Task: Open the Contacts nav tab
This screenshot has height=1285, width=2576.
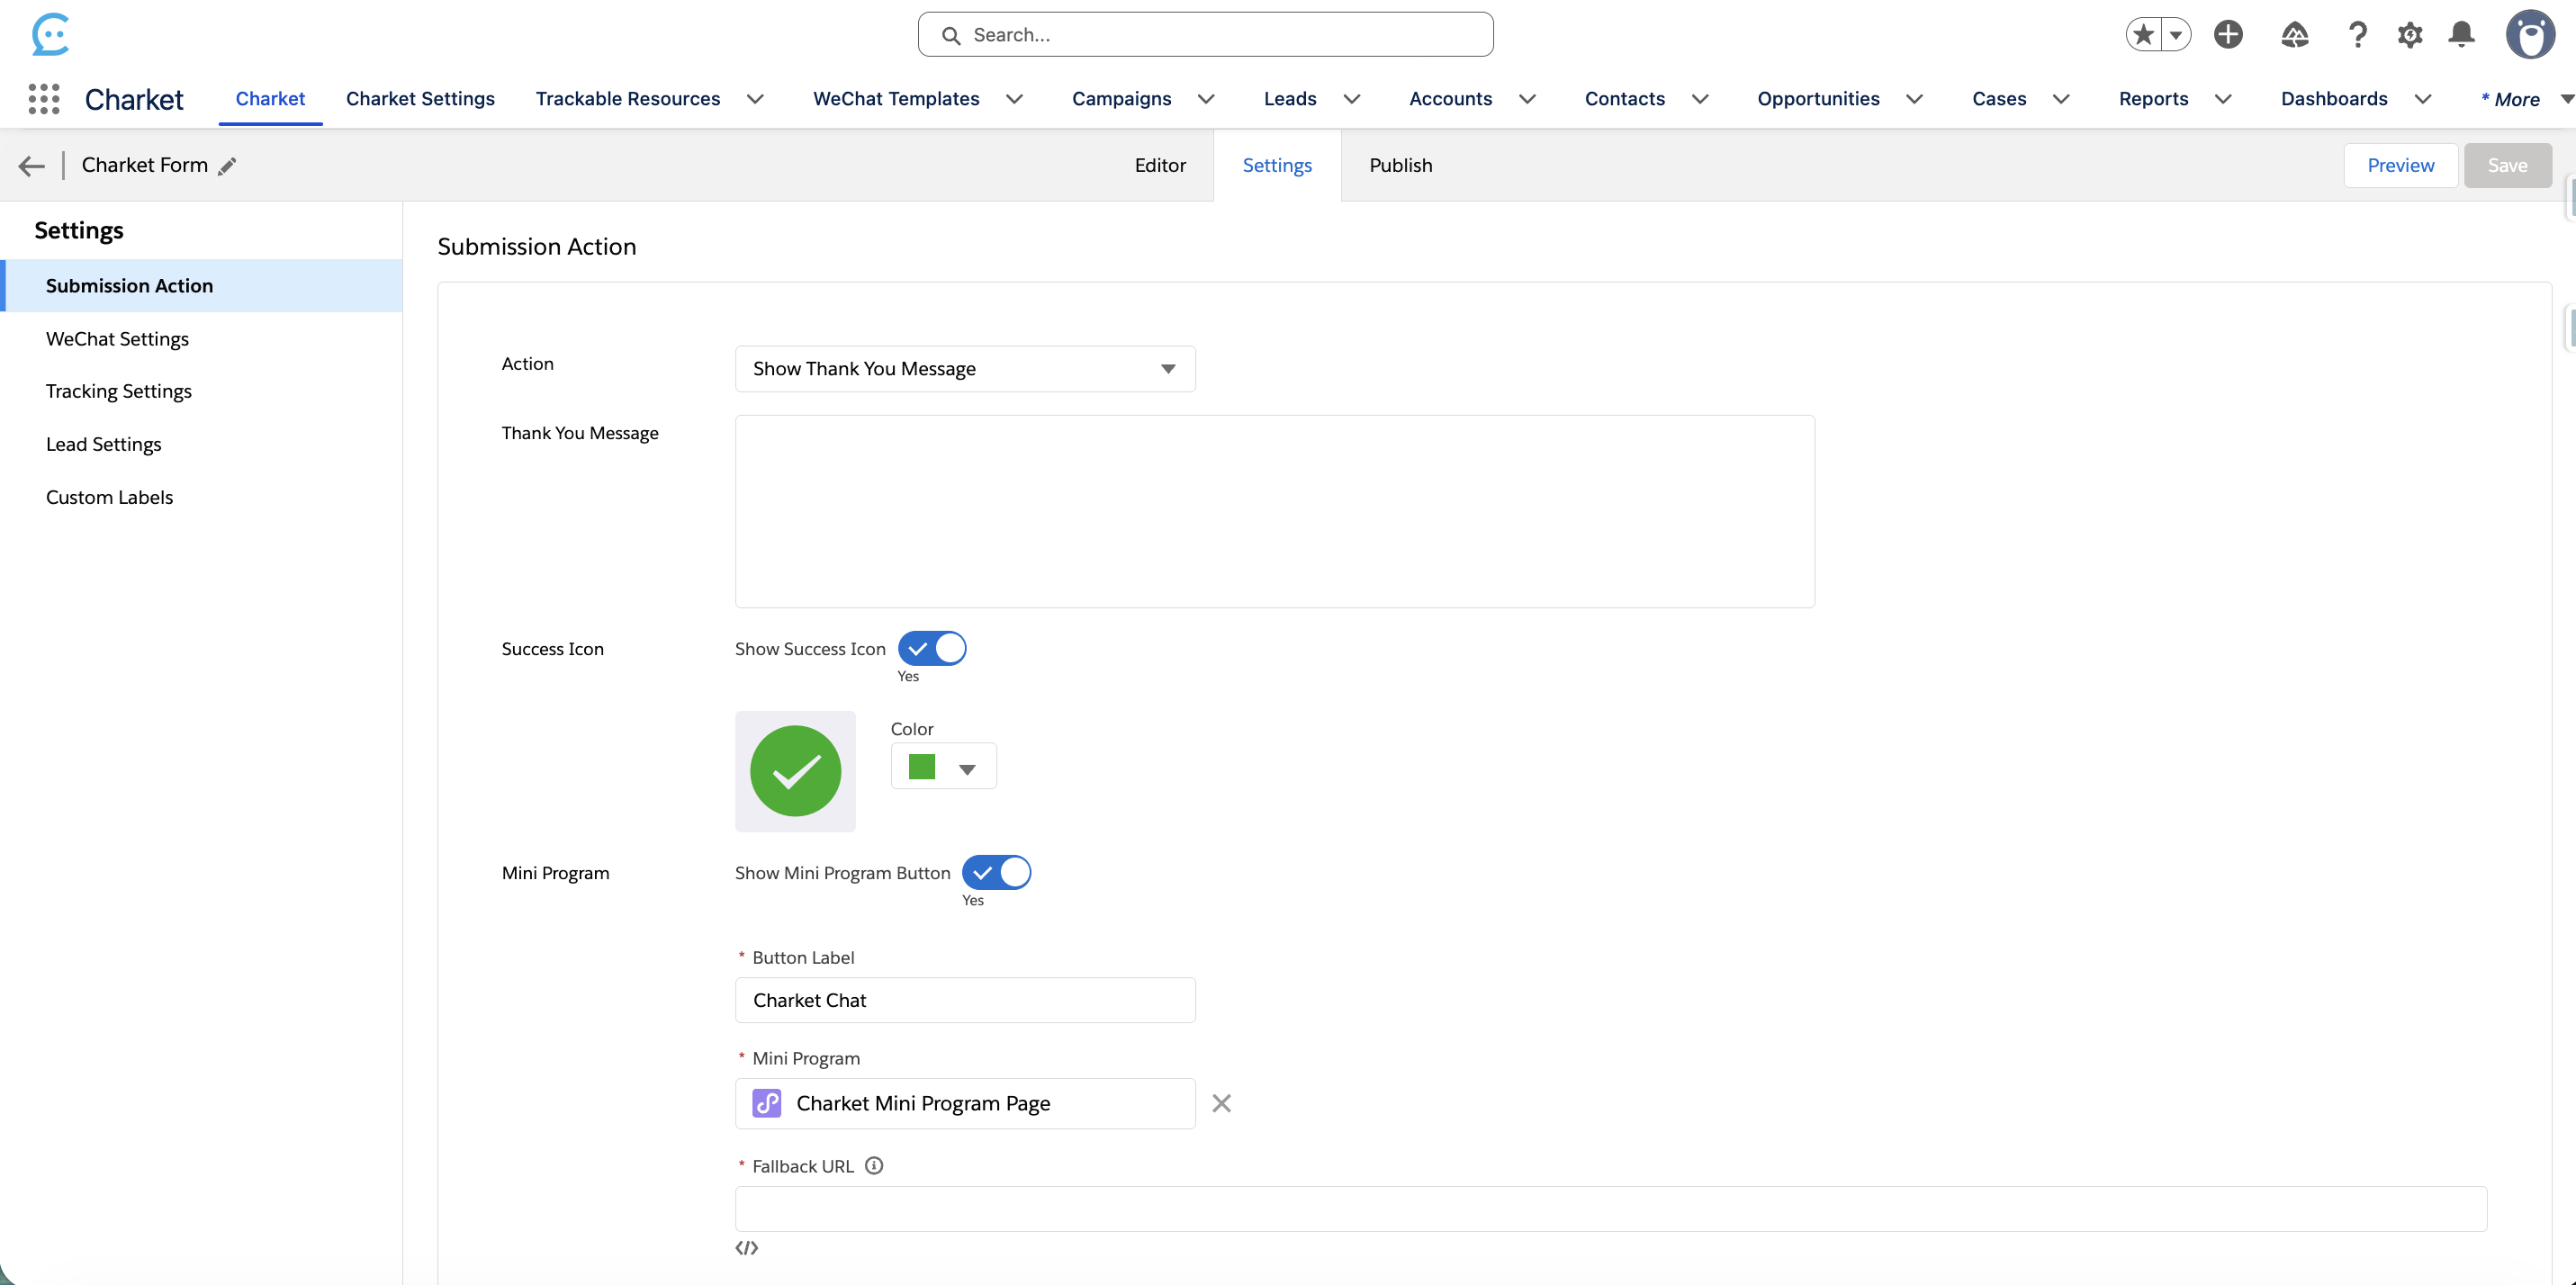Action: tap(1625, 99)
